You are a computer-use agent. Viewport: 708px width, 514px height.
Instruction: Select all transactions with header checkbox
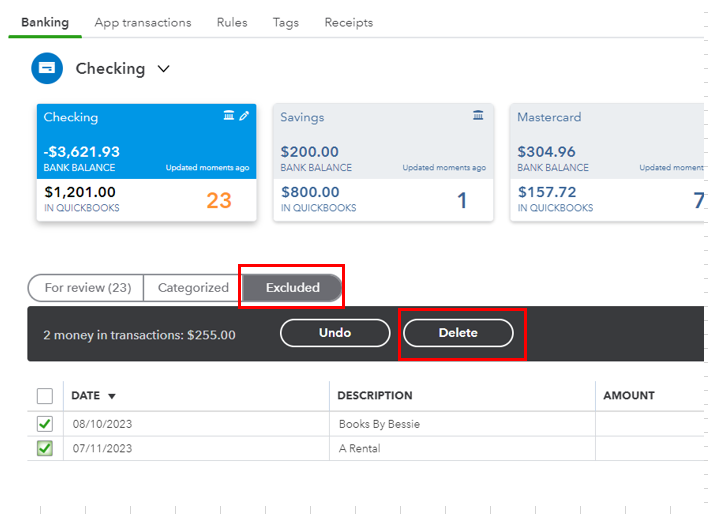[x=45, y=396]
